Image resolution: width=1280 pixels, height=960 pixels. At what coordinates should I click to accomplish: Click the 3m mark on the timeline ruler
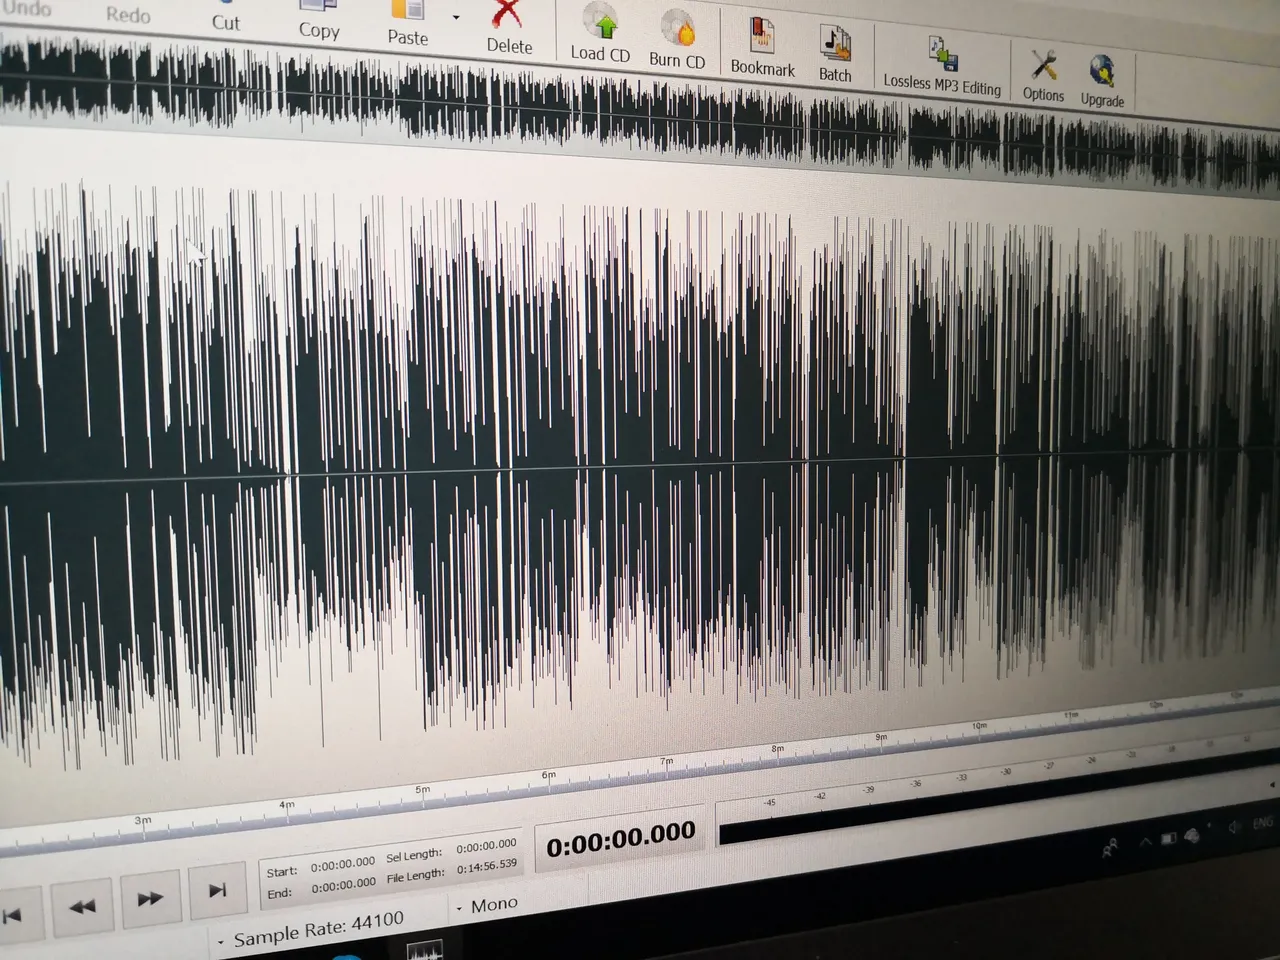tap(143, 821)
